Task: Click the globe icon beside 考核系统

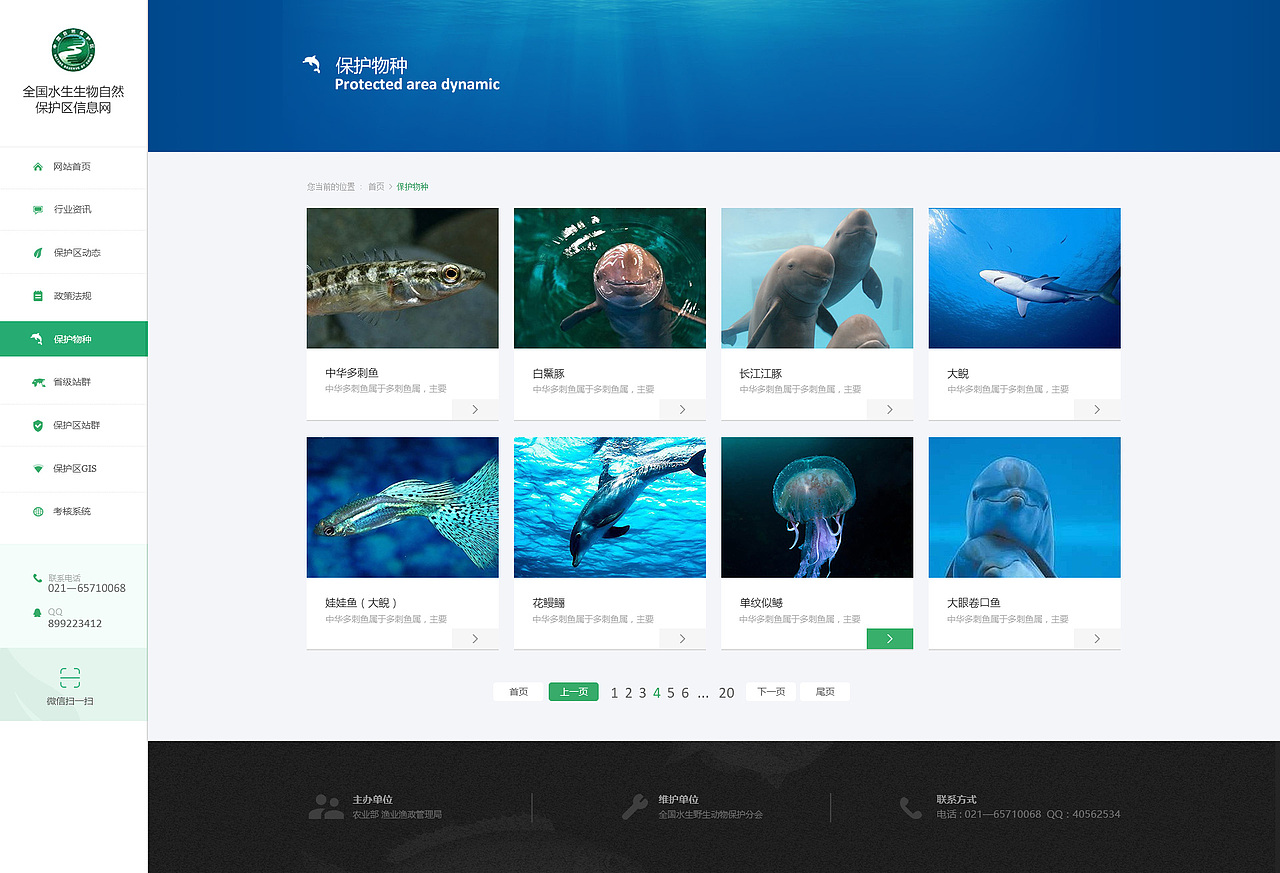Action: click(x=38, y=511)
